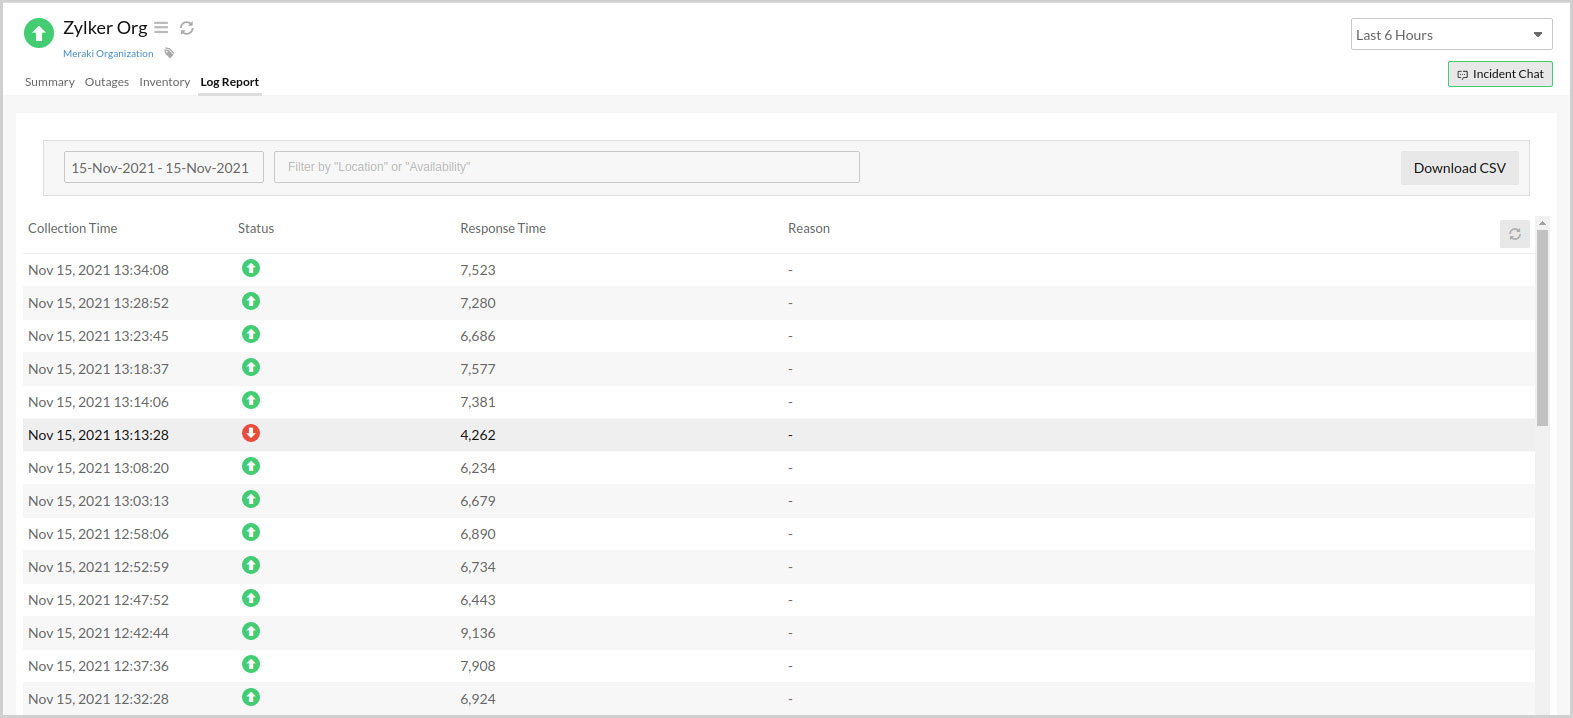Click the up status icon for 12:47:52 row
The height and width of the screenshot is (718, 1573).
(x=251, y=598)
